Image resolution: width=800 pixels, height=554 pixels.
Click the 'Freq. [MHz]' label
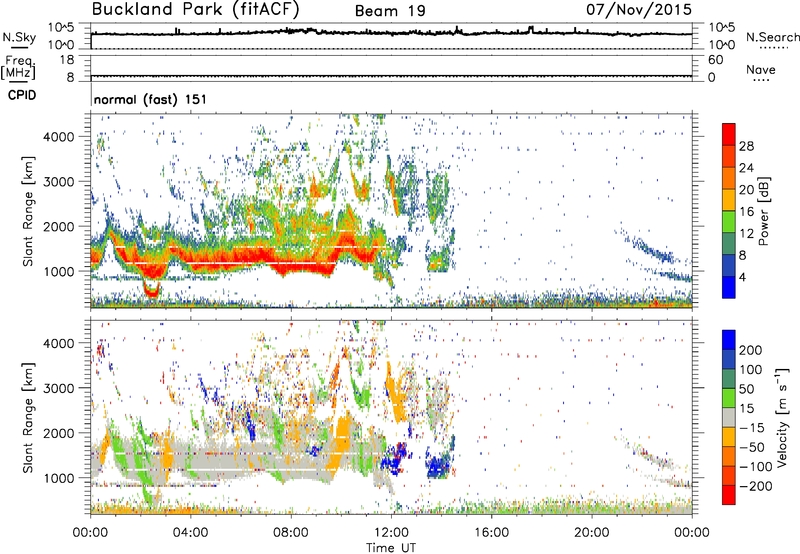click(x=18, y=67)
